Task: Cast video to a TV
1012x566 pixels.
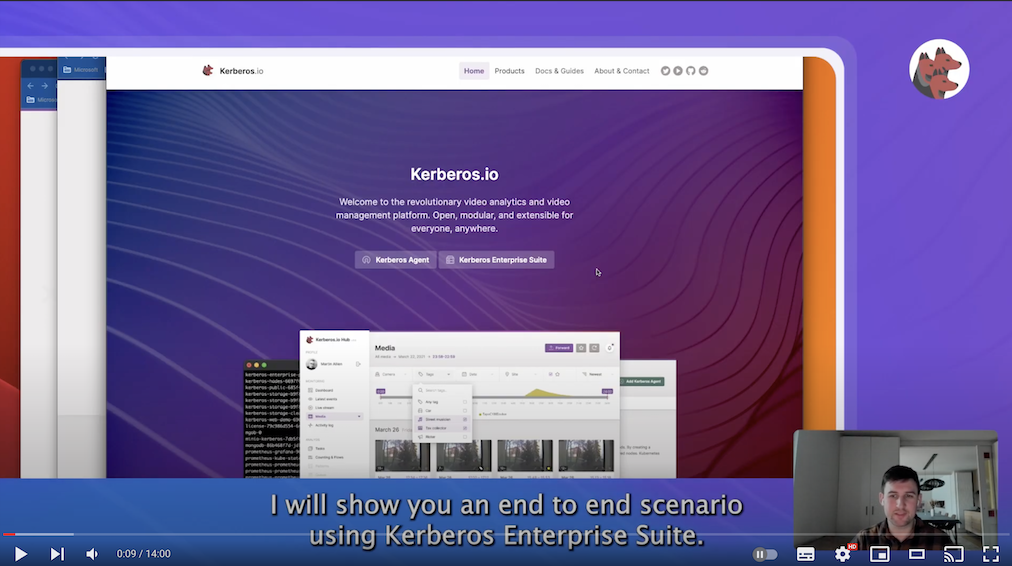Action: (954, 554)
